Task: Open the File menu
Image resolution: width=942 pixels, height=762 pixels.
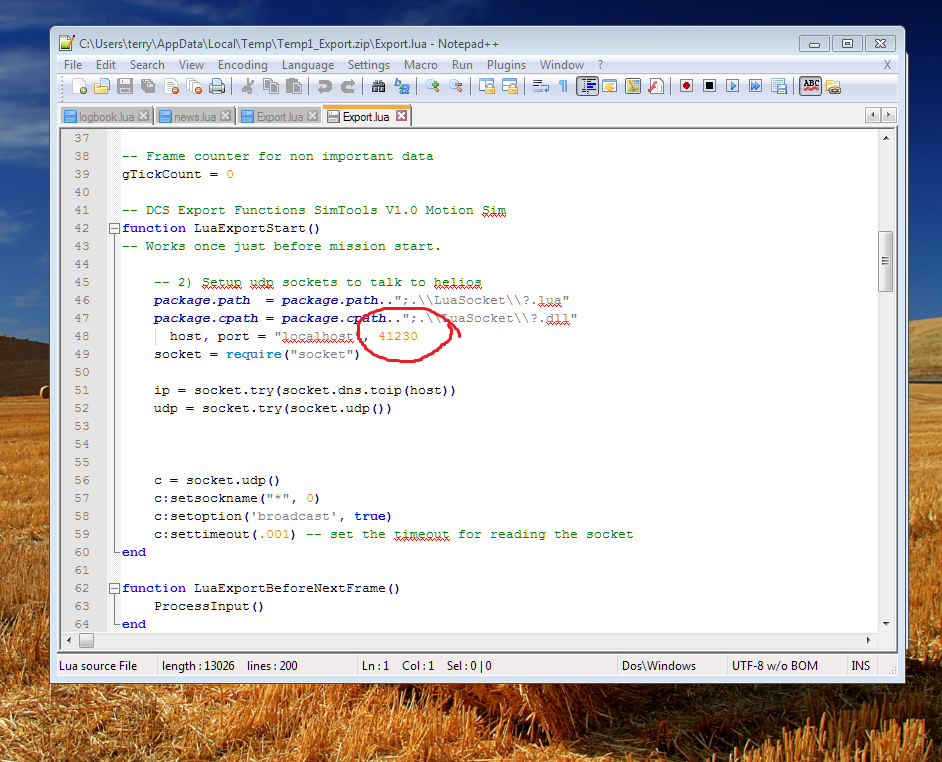Action: (73, 65)
